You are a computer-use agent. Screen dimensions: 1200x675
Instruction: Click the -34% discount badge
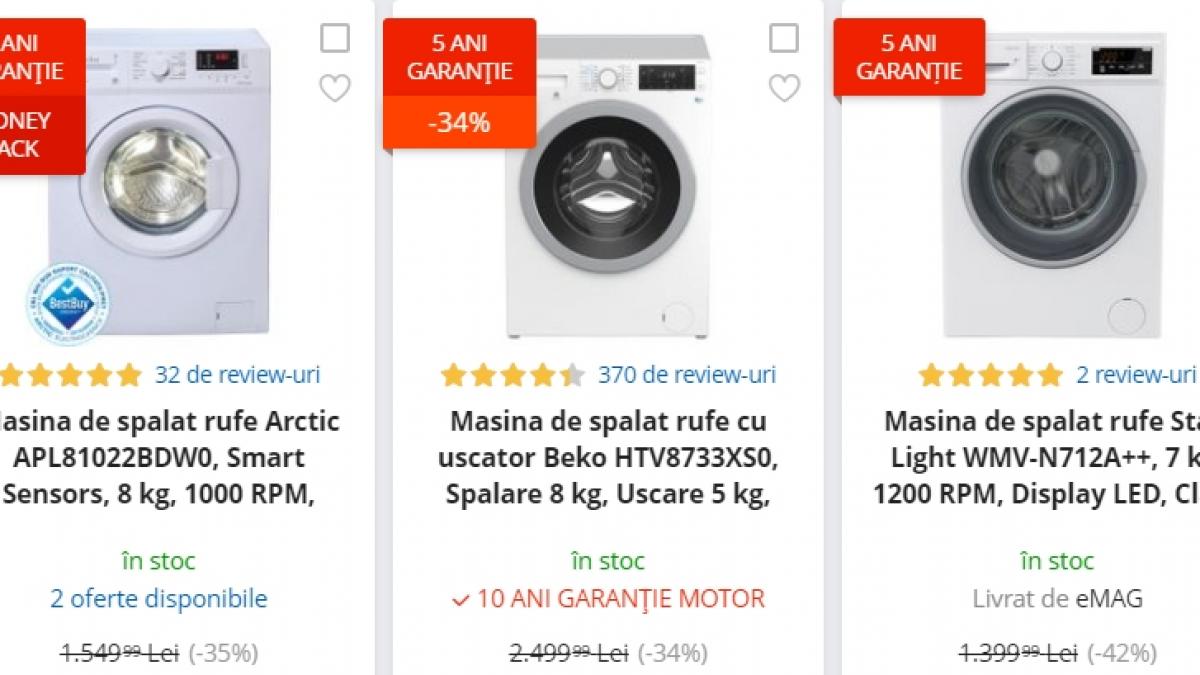[458, 123]
